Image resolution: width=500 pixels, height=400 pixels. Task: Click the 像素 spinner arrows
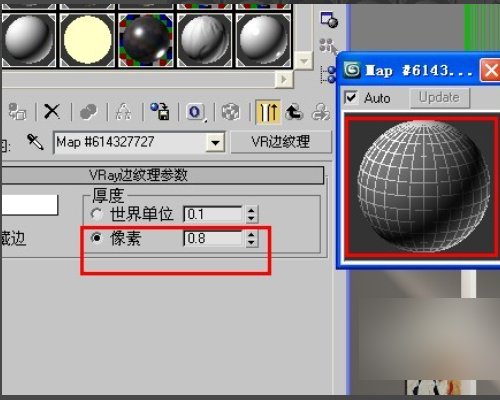tap(251, 239)
